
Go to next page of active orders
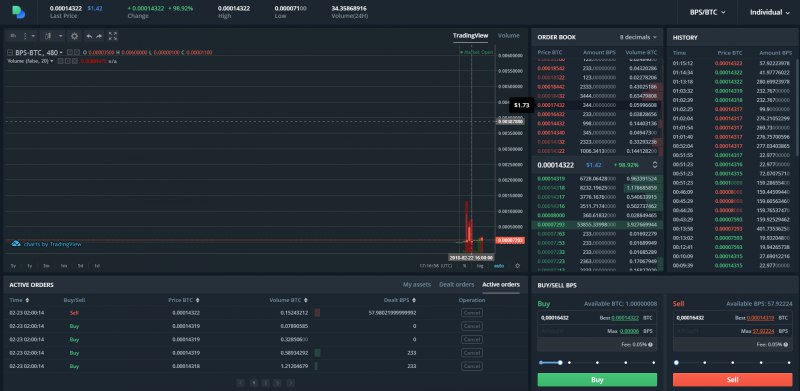pos(290,382)
